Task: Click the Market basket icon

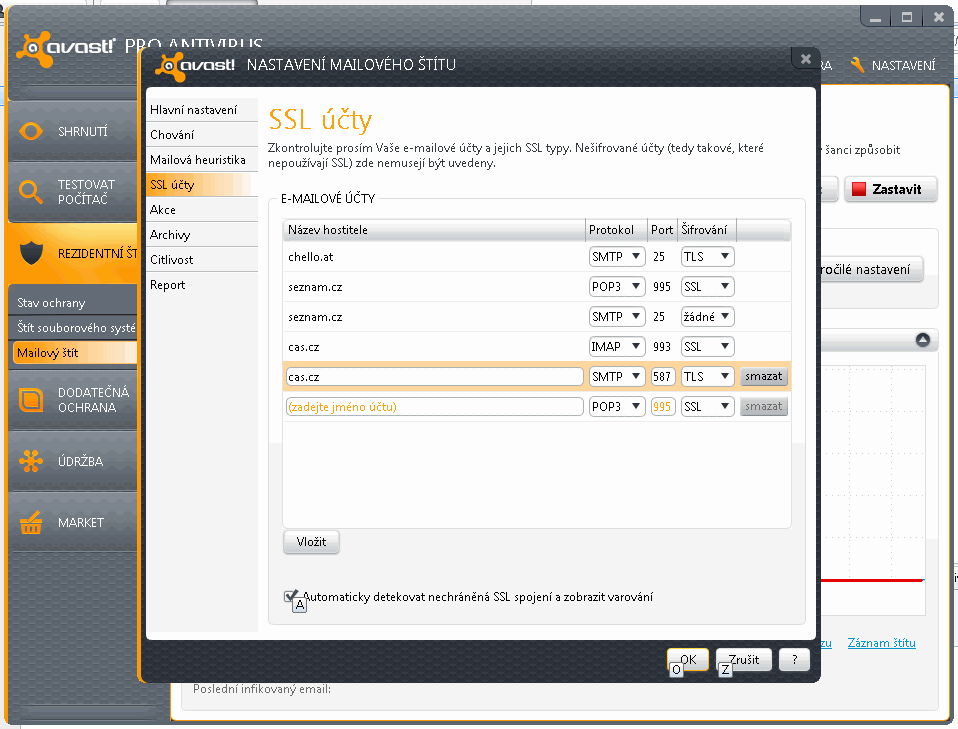Action: (31, 523)
